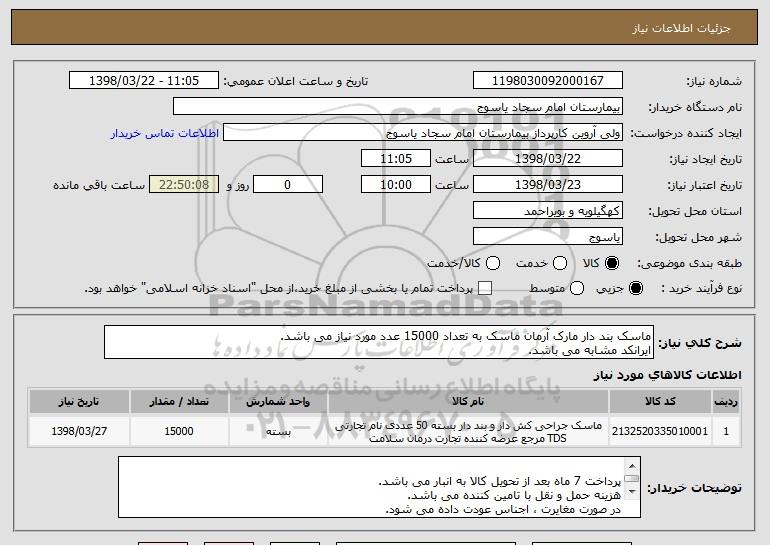Screen dimensions: 770x545
Task: Click the نام کالا column header
Action: point(468,402)
